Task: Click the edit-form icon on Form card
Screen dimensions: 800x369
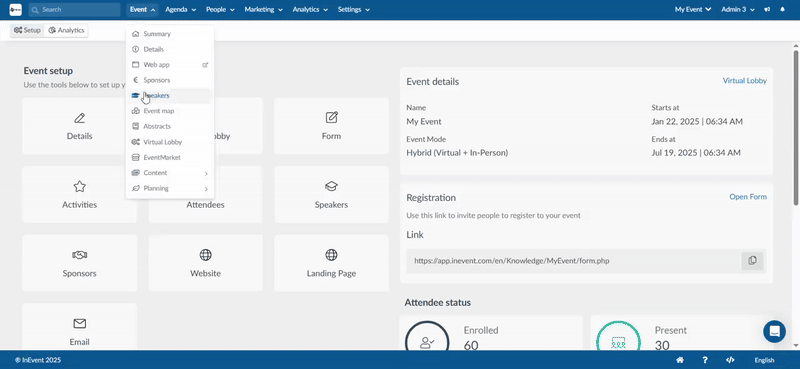Action: (x=332, y=118)
